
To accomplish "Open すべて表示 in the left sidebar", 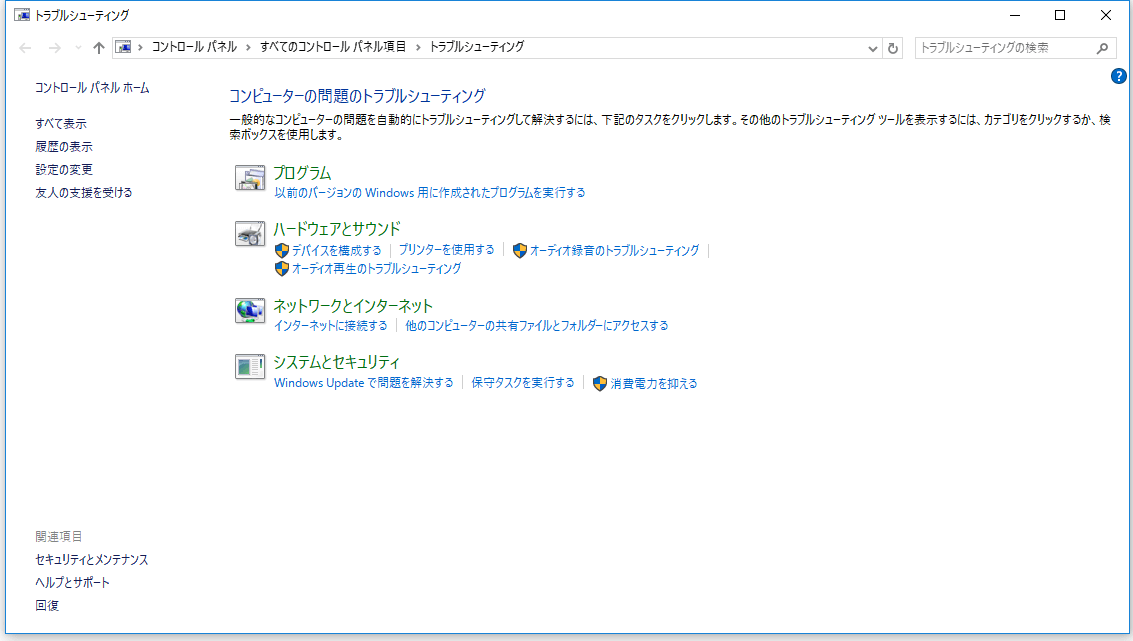I will [x=61, y=124].
